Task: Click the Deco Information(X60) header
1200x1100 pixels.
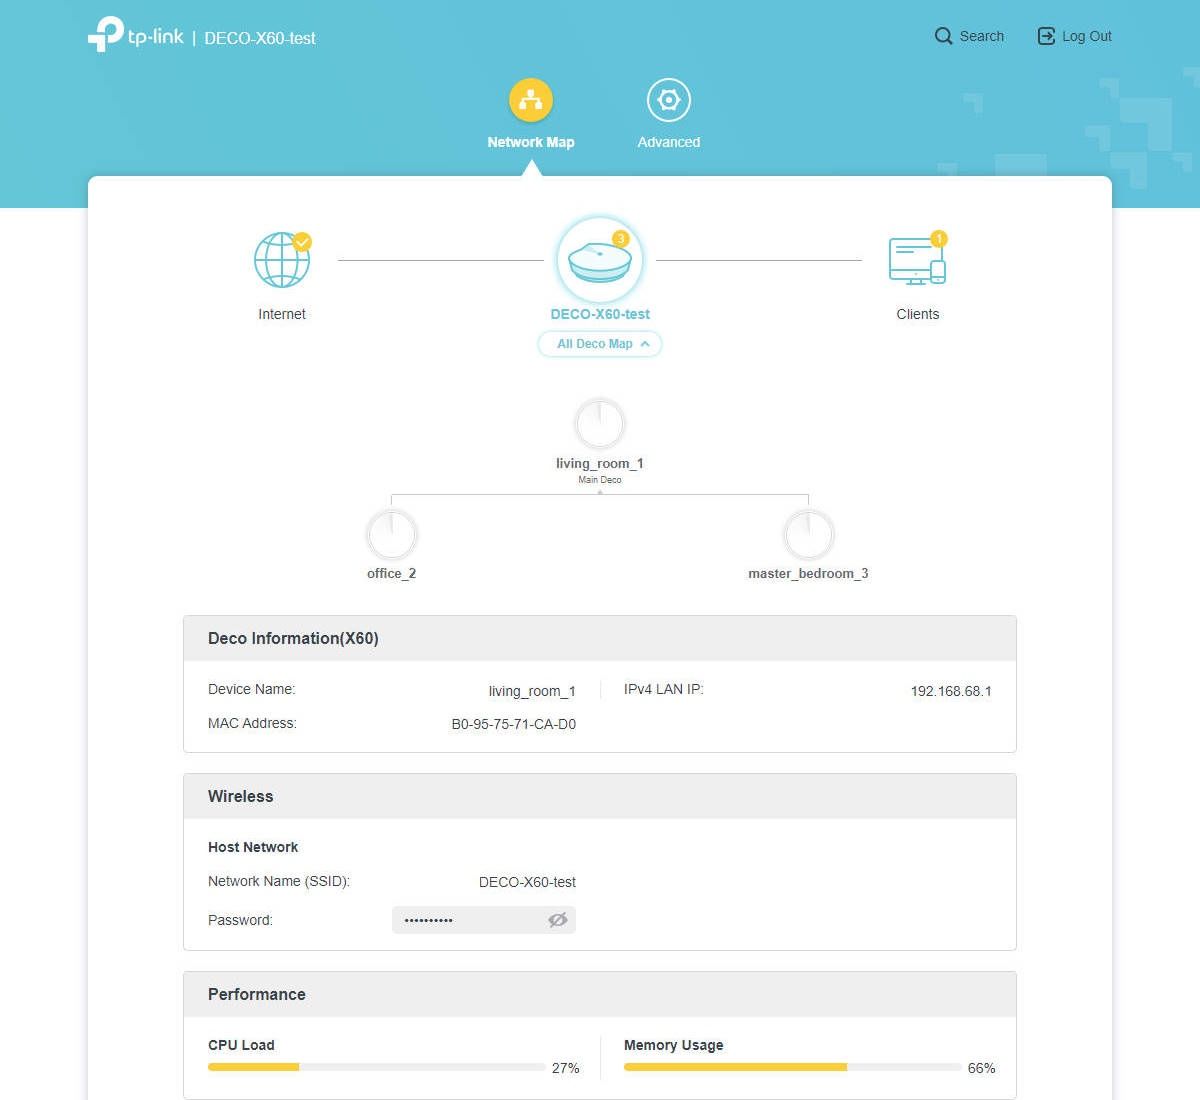Action: (600, 638)
